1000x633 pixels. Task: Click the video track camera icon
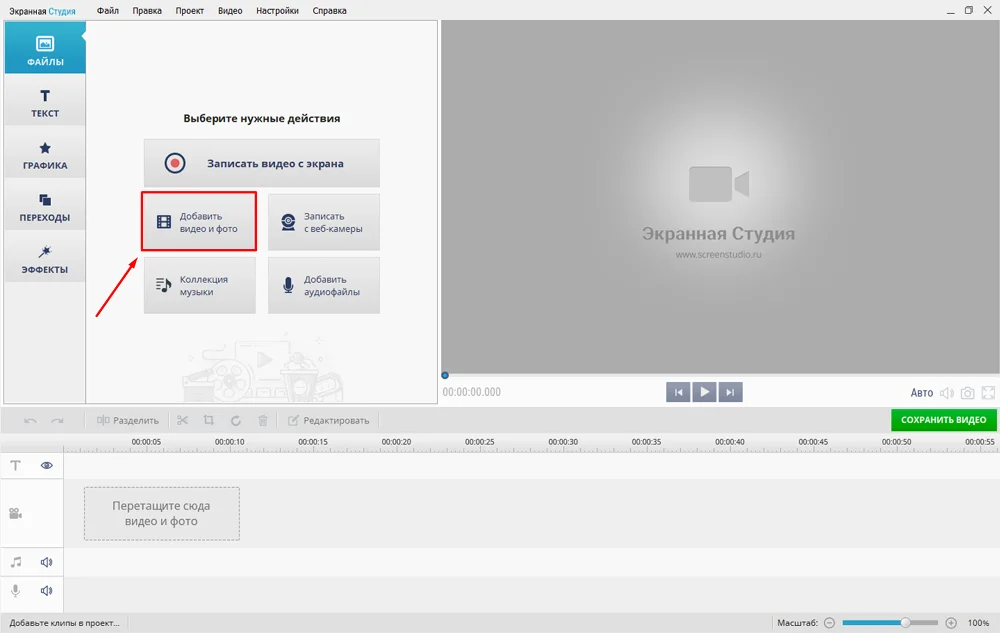point(16,514)
